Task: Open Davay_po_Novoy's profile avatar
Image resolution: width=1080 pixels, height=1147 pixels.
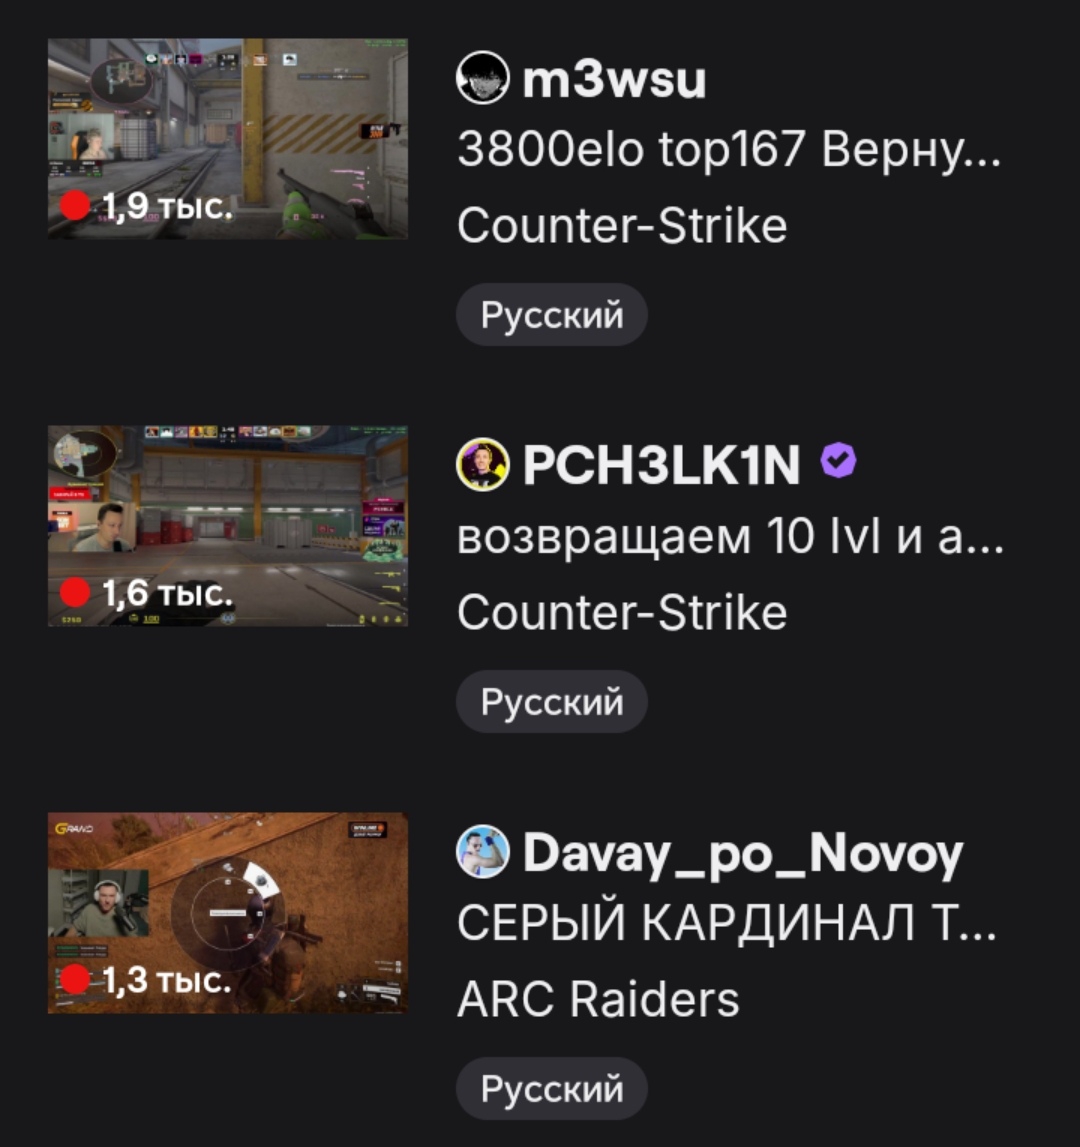Action: pyautogui.click(x=482, y=851)
